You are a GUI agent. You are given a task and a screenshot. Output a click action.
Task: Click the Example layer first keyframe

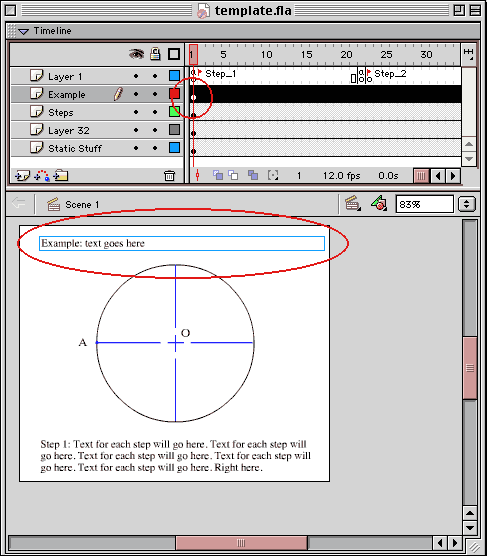pyautogui.click(x=193, y=97)
